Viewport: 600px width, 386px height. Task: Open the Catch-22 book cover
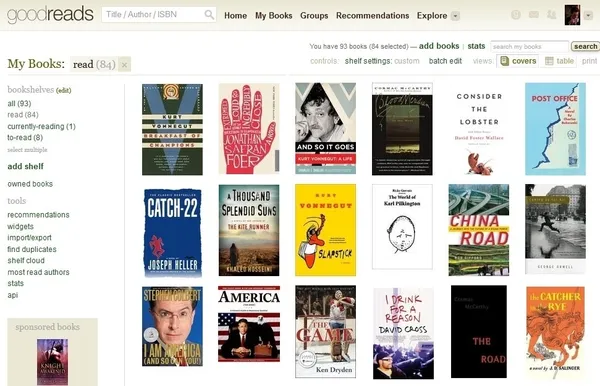[172, 232]
